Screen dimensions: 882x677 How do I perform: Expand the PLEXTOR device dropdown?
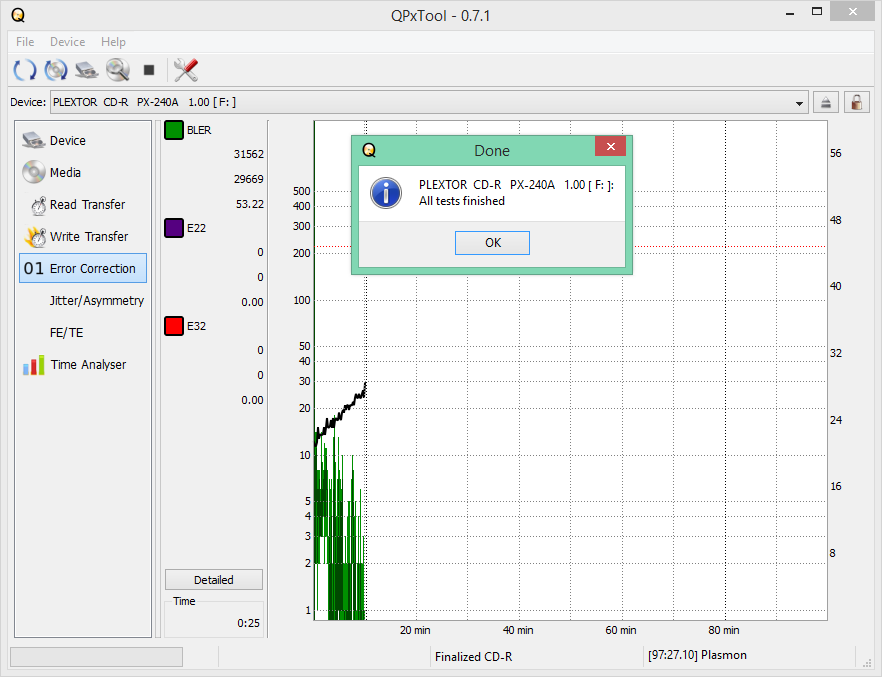(799, 103)
